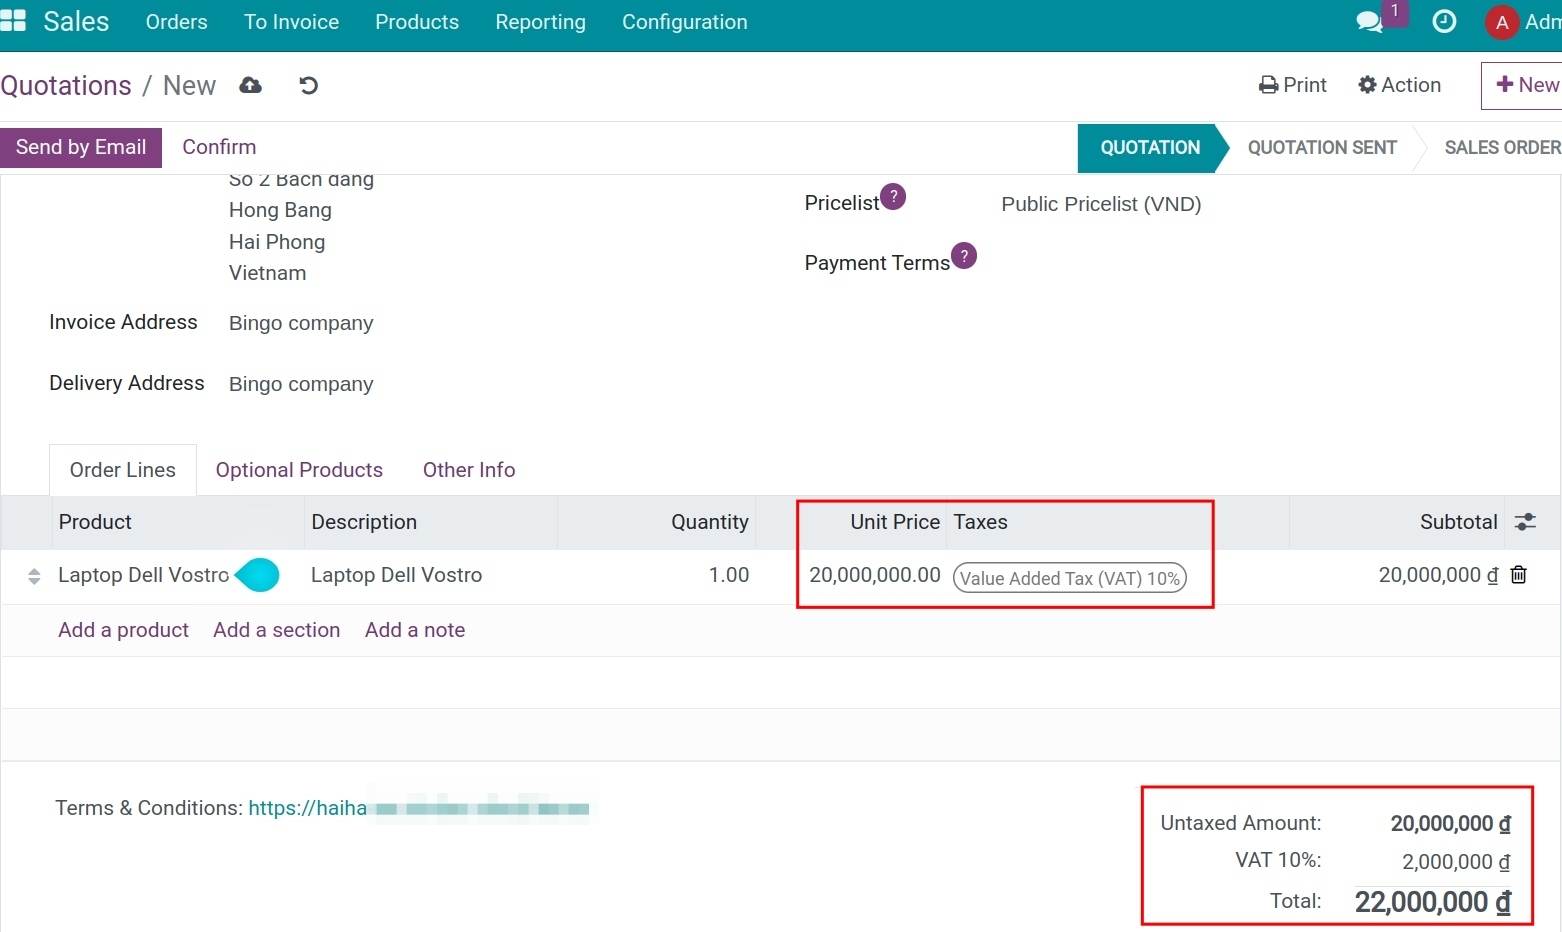
Task: Edit the Unit Price value 20,000,000.00
Action: click(x=874, y=575)
